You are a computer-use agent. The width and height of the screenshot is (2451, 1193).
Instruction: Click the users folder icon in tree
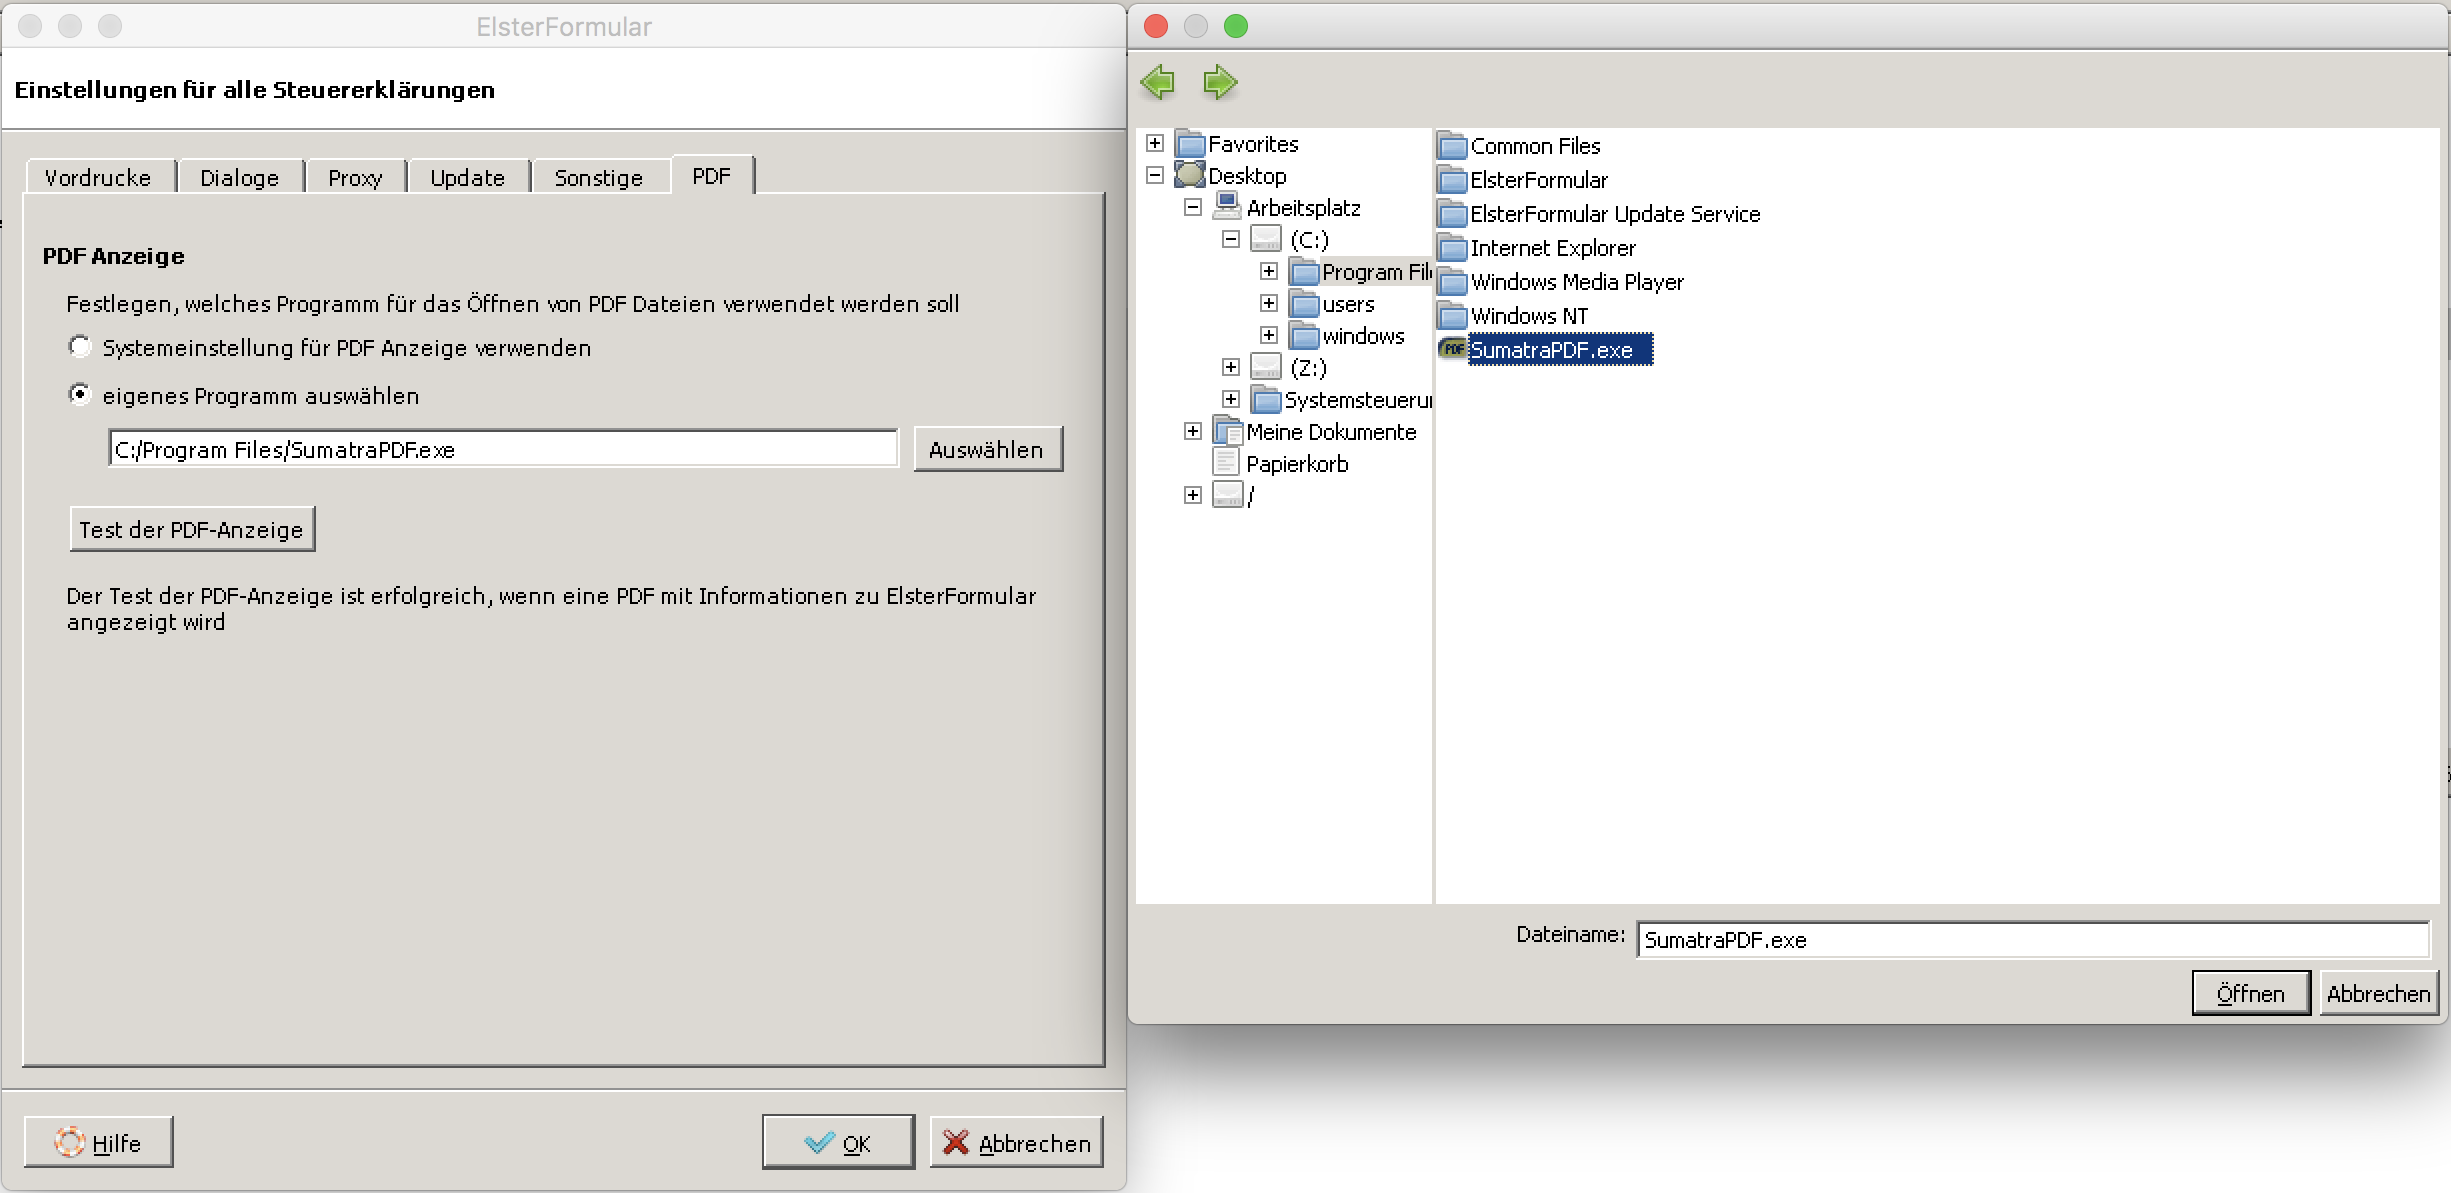(x=1304, y=304)
